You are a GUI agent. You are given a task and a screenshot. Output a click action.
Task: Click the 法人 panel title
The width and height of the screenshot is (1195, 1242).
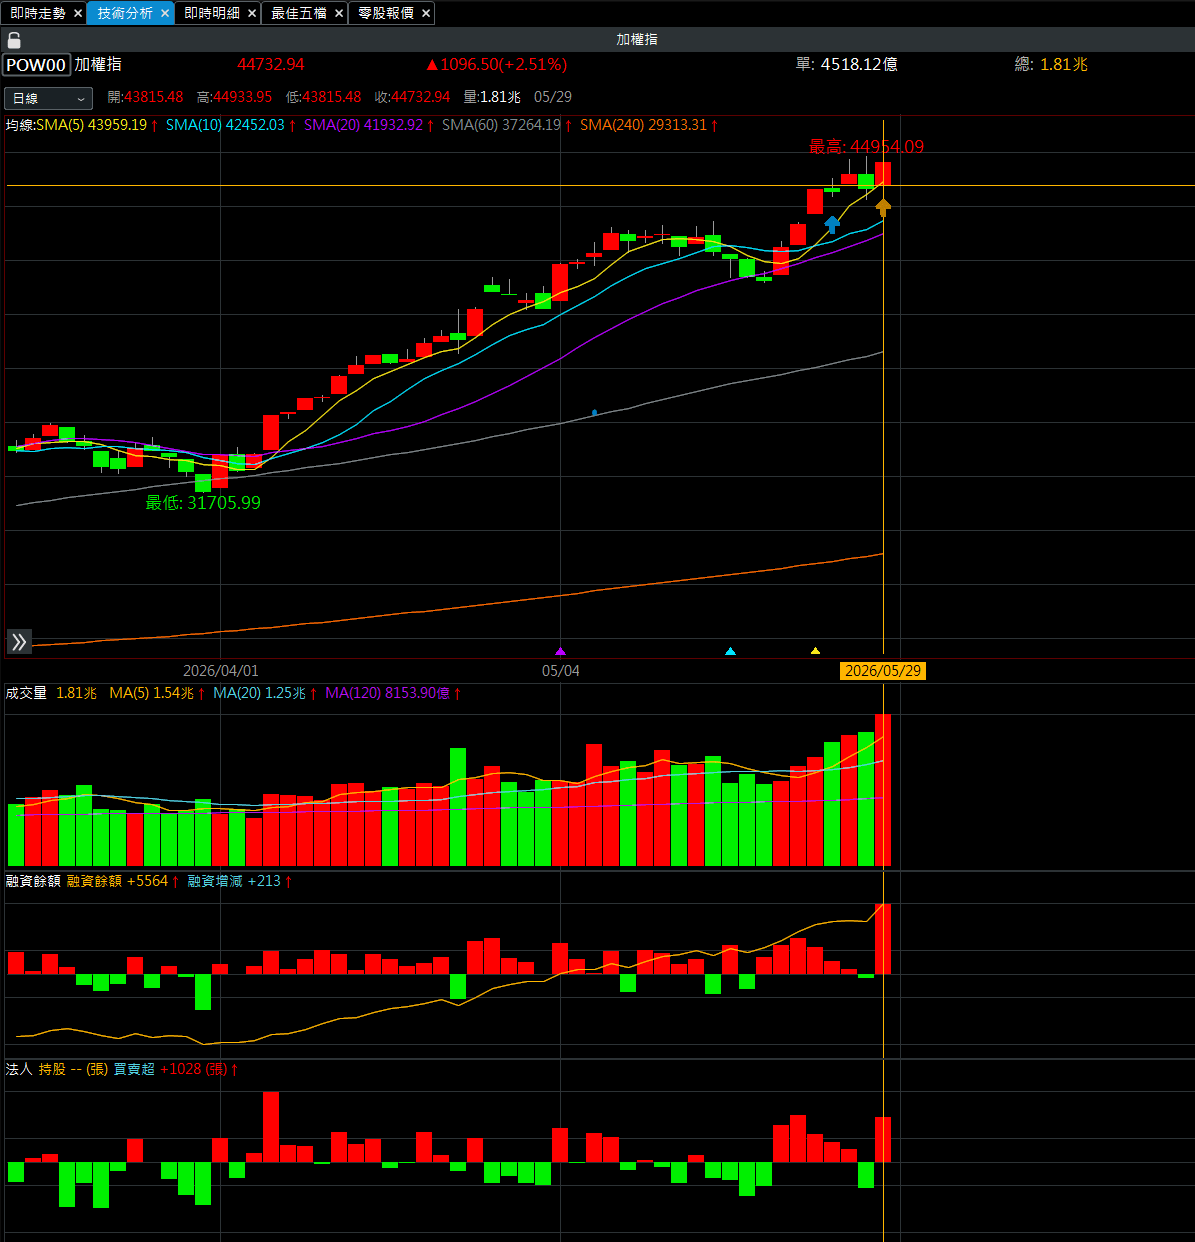tap(19, 1069)
